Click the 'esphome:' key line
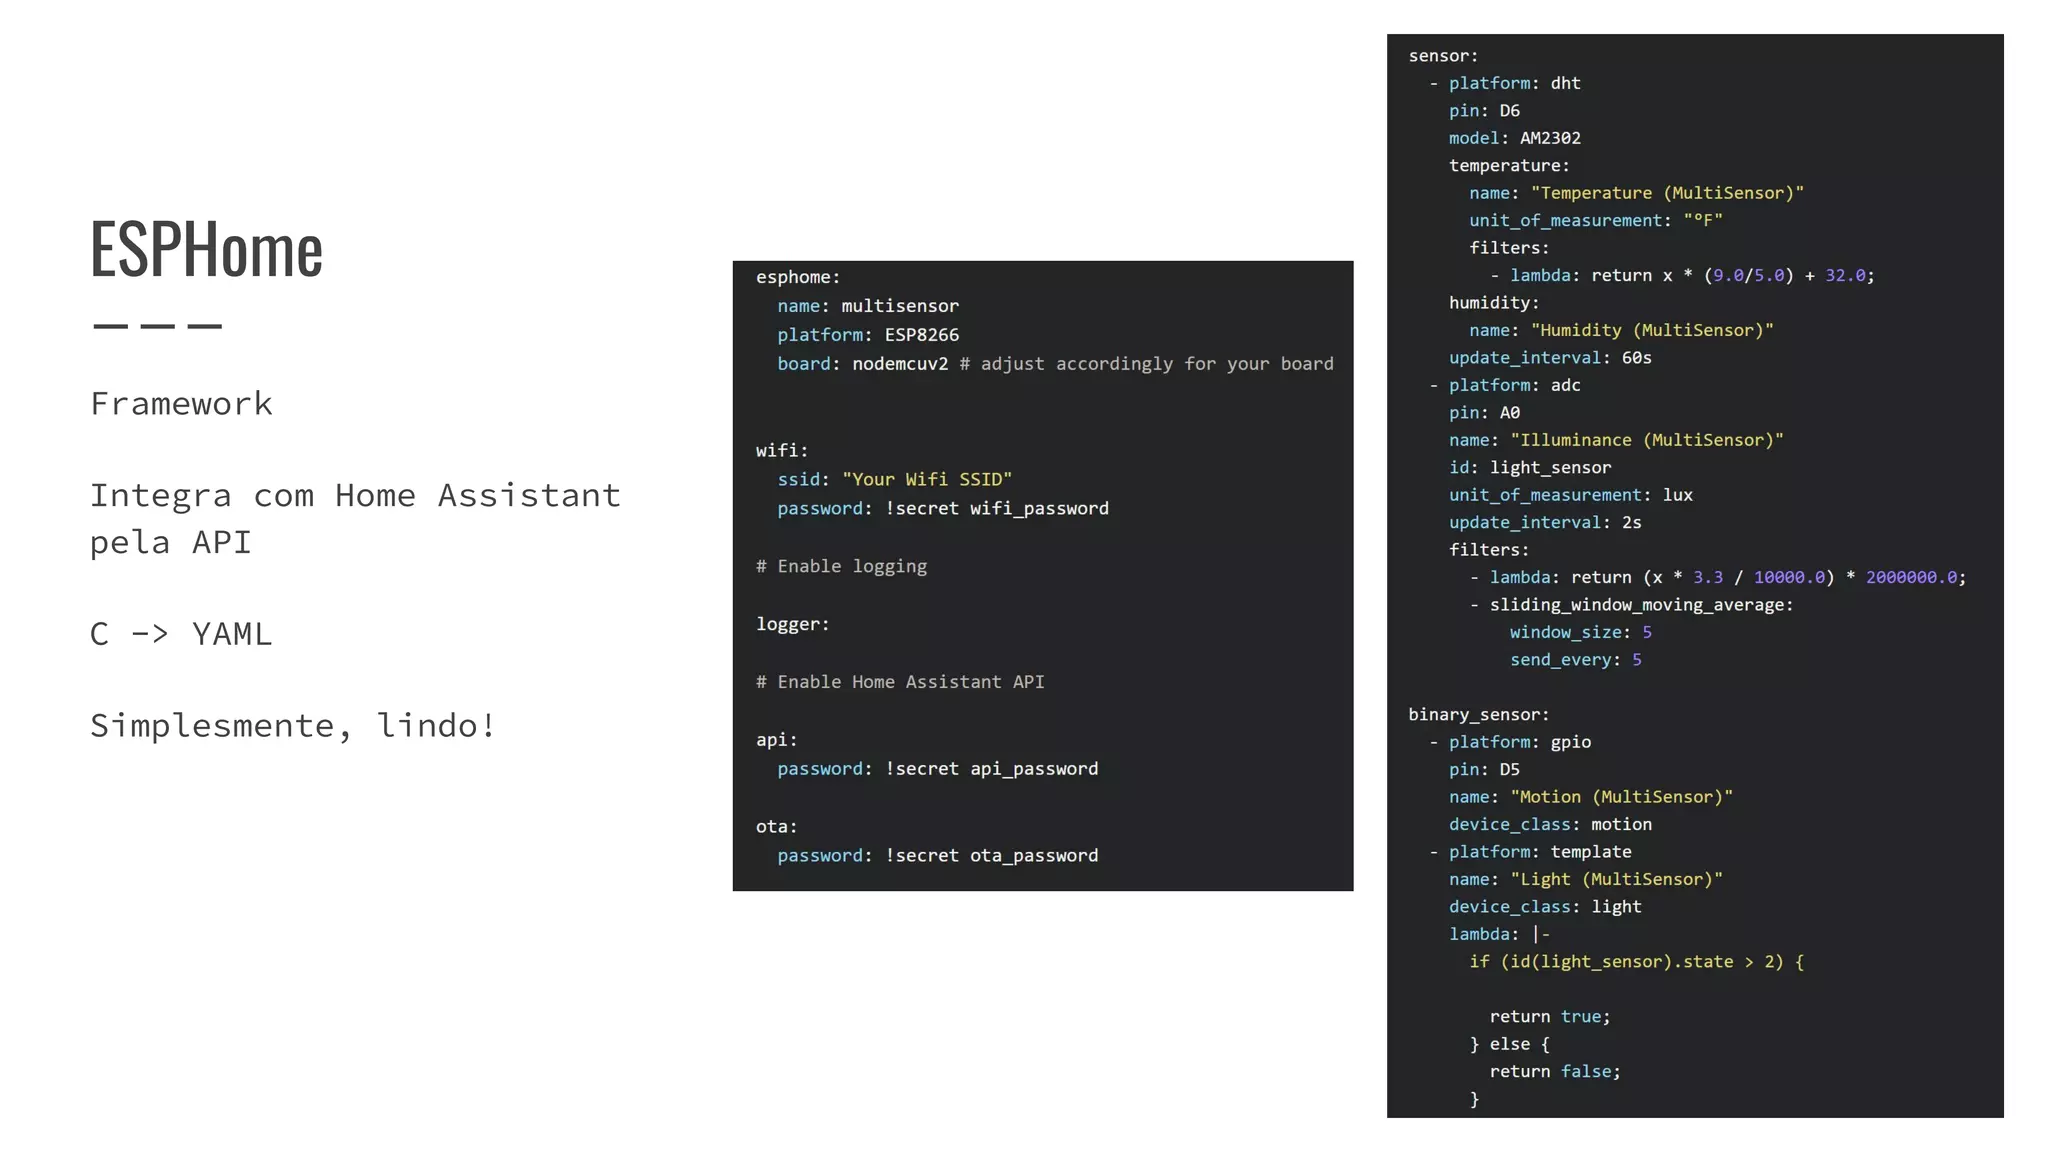The width and height of the screenshot is (2048, 1152). pos(798,277)
